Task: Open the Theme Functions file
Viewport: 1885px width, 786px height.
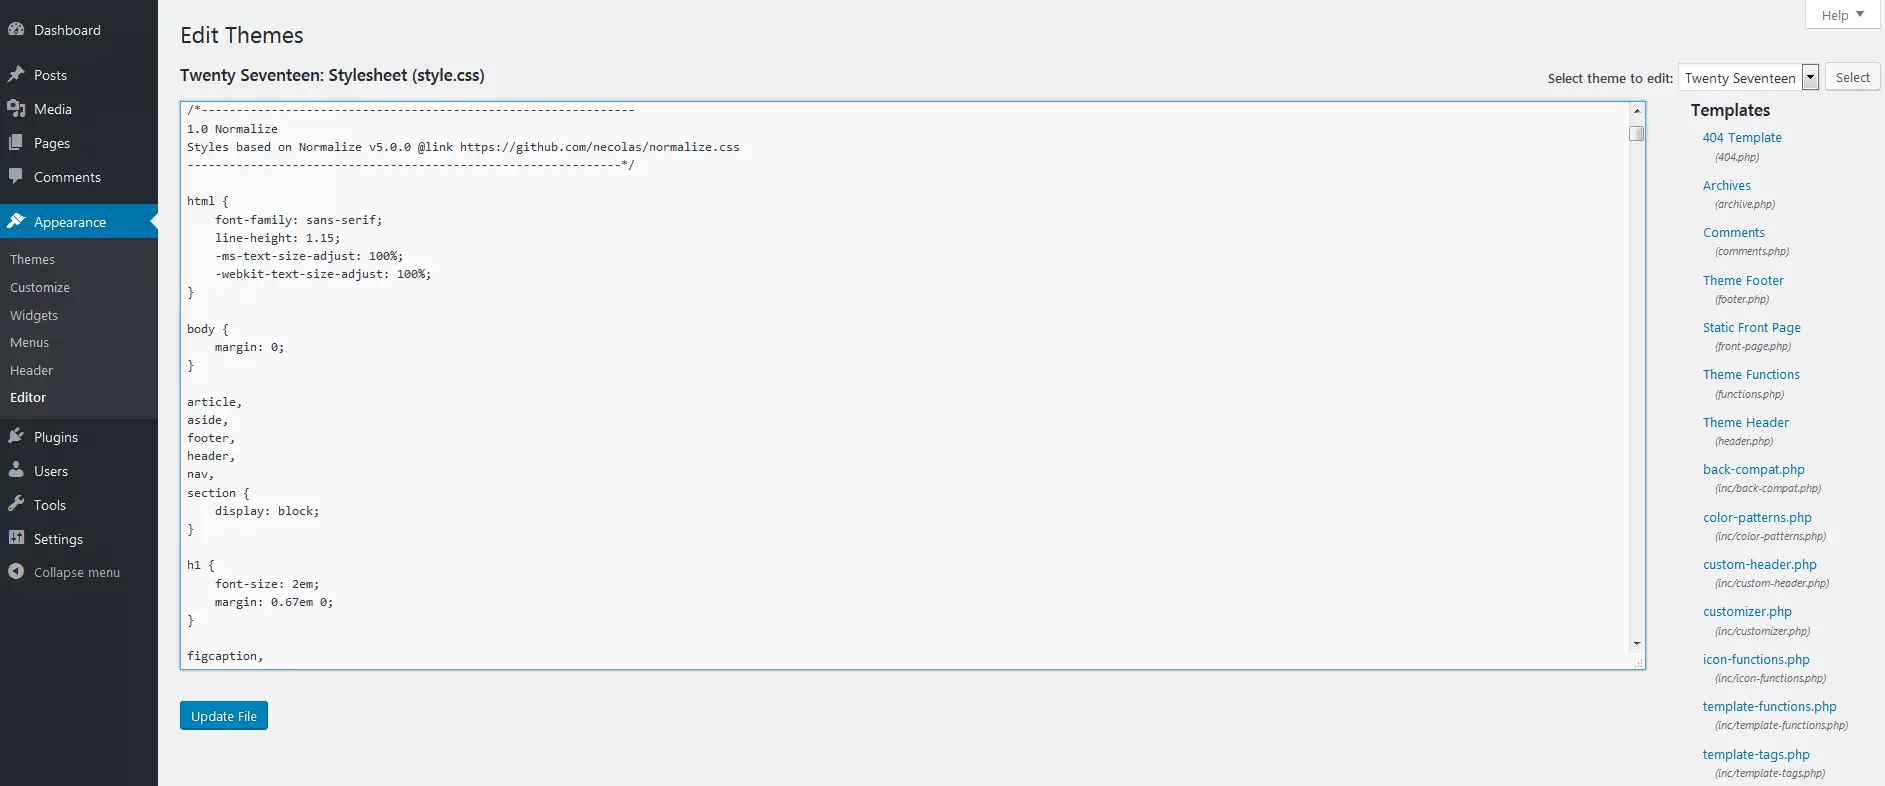Action: (x=1751, y=375)
